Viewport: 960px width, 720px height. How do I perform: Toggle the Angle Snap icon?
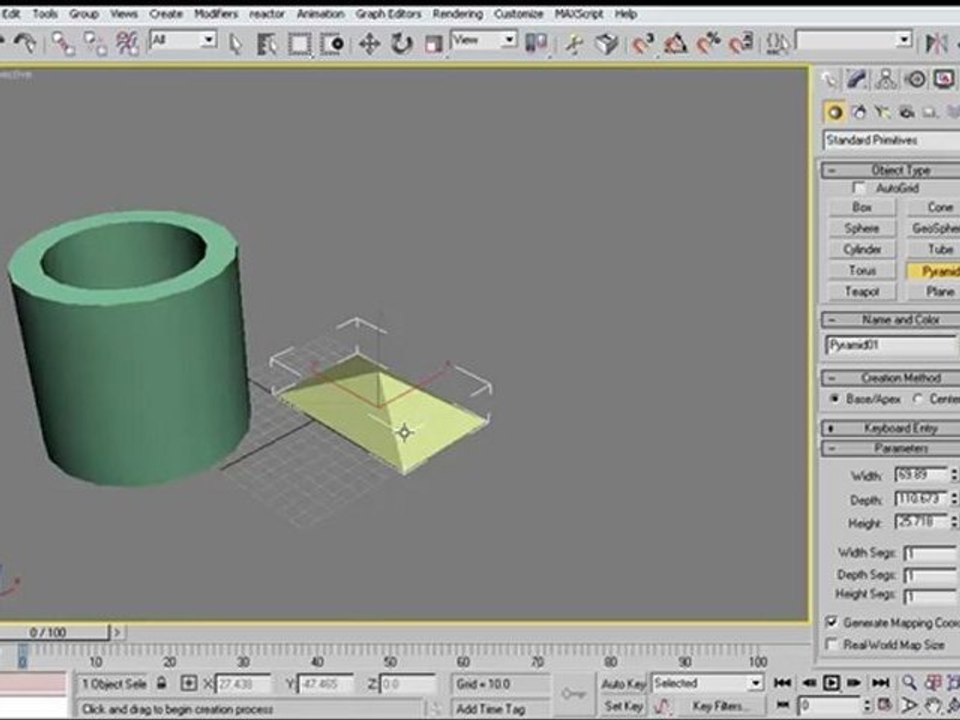pos(675,43)
